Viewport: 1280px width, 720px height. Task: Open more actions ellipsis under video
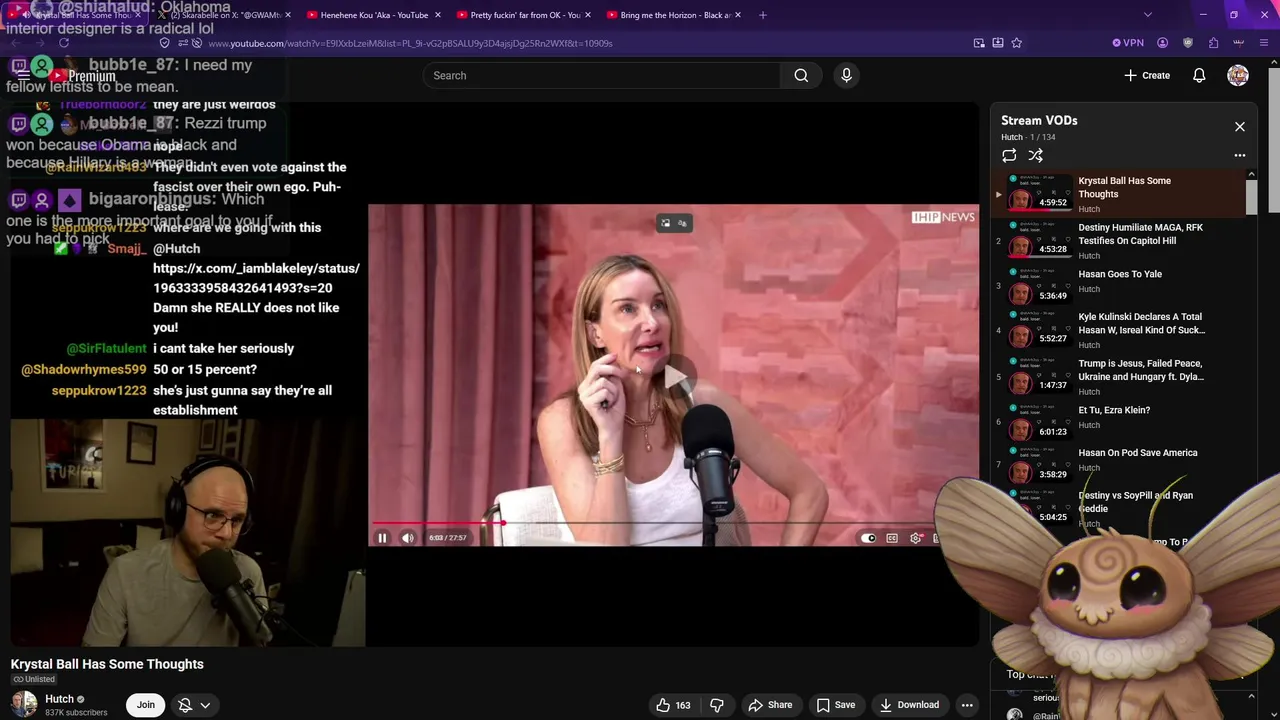click(x=967, y=705)
